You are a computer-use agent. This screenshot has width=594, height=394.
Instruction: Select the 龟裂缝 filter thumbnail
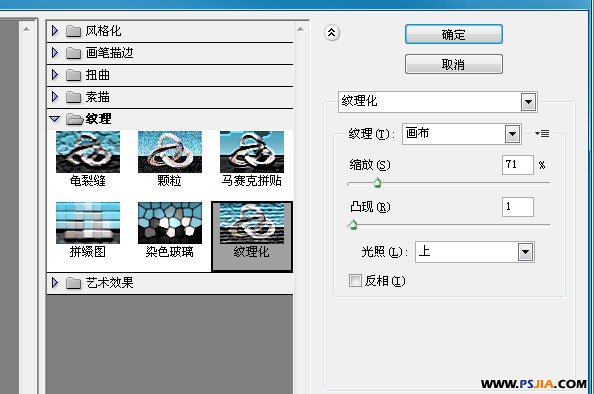pyautogui.click(x=88, y=152)
